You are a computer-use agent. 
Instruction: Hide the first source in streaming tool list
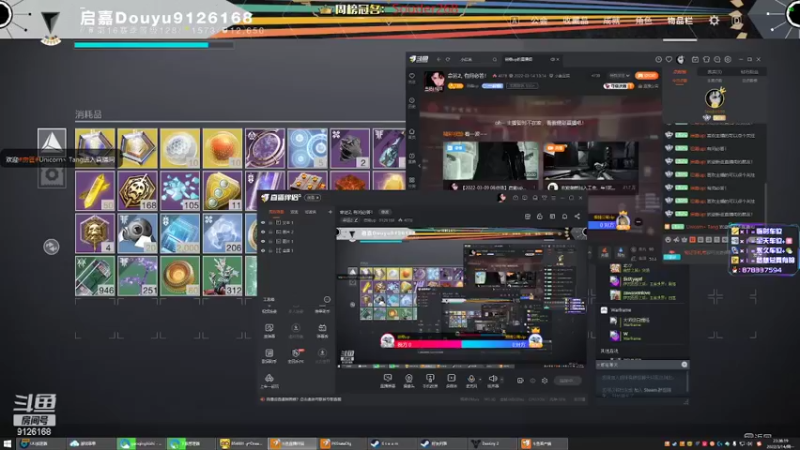pos(263,223)
